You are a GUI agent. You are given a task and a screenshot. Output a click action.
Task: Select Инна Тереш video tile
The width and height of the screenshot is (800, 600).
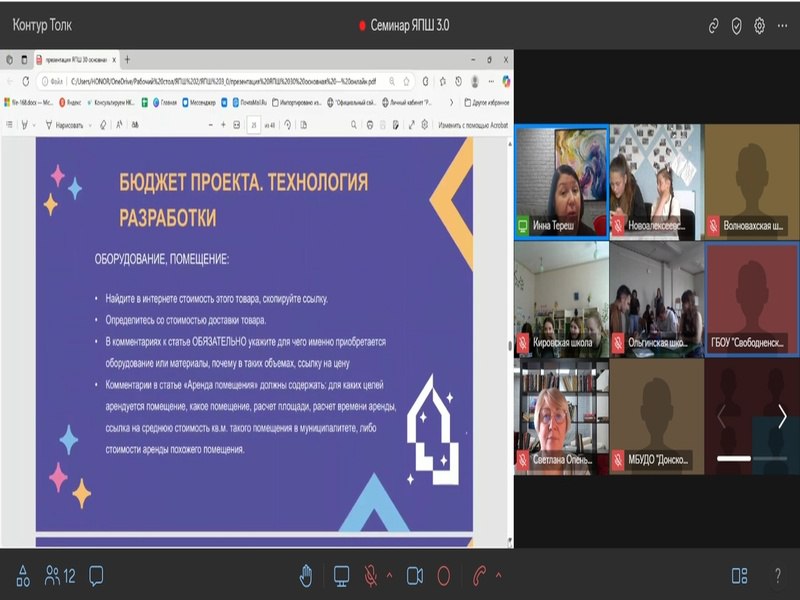[562, 182]
